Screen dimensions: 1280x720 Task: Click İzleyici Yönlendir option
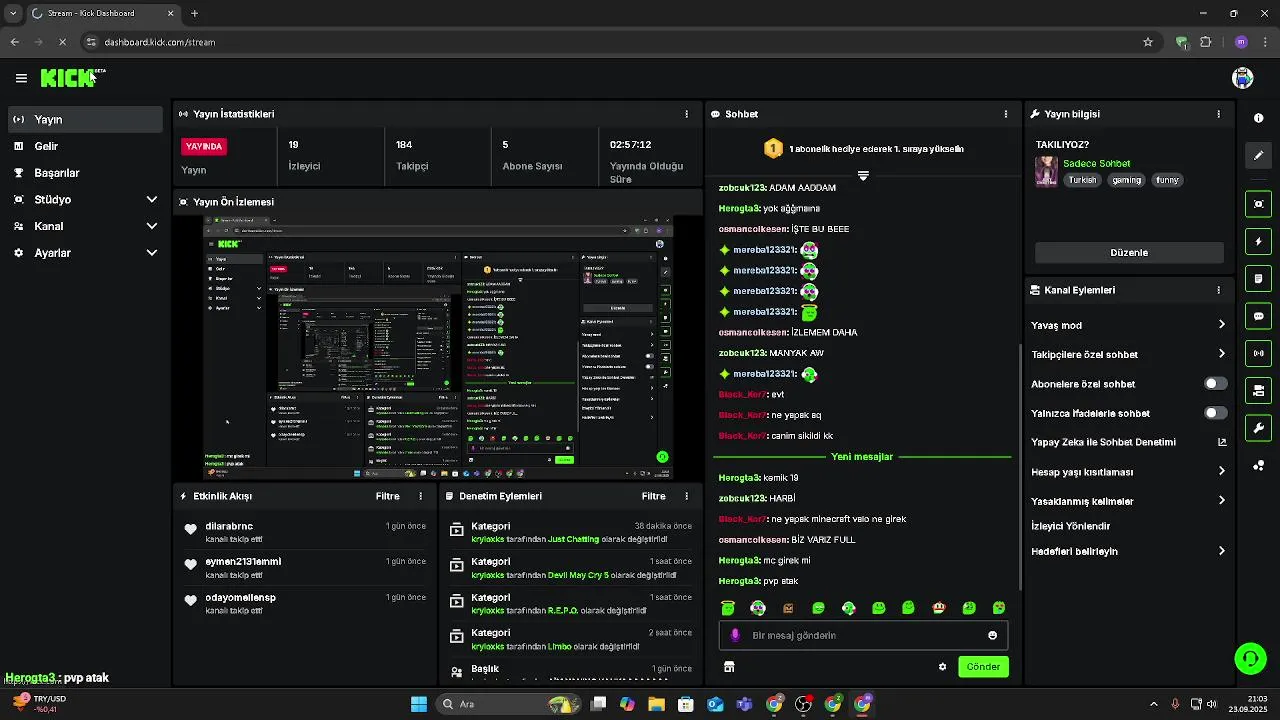click(x=1071, y=526)
